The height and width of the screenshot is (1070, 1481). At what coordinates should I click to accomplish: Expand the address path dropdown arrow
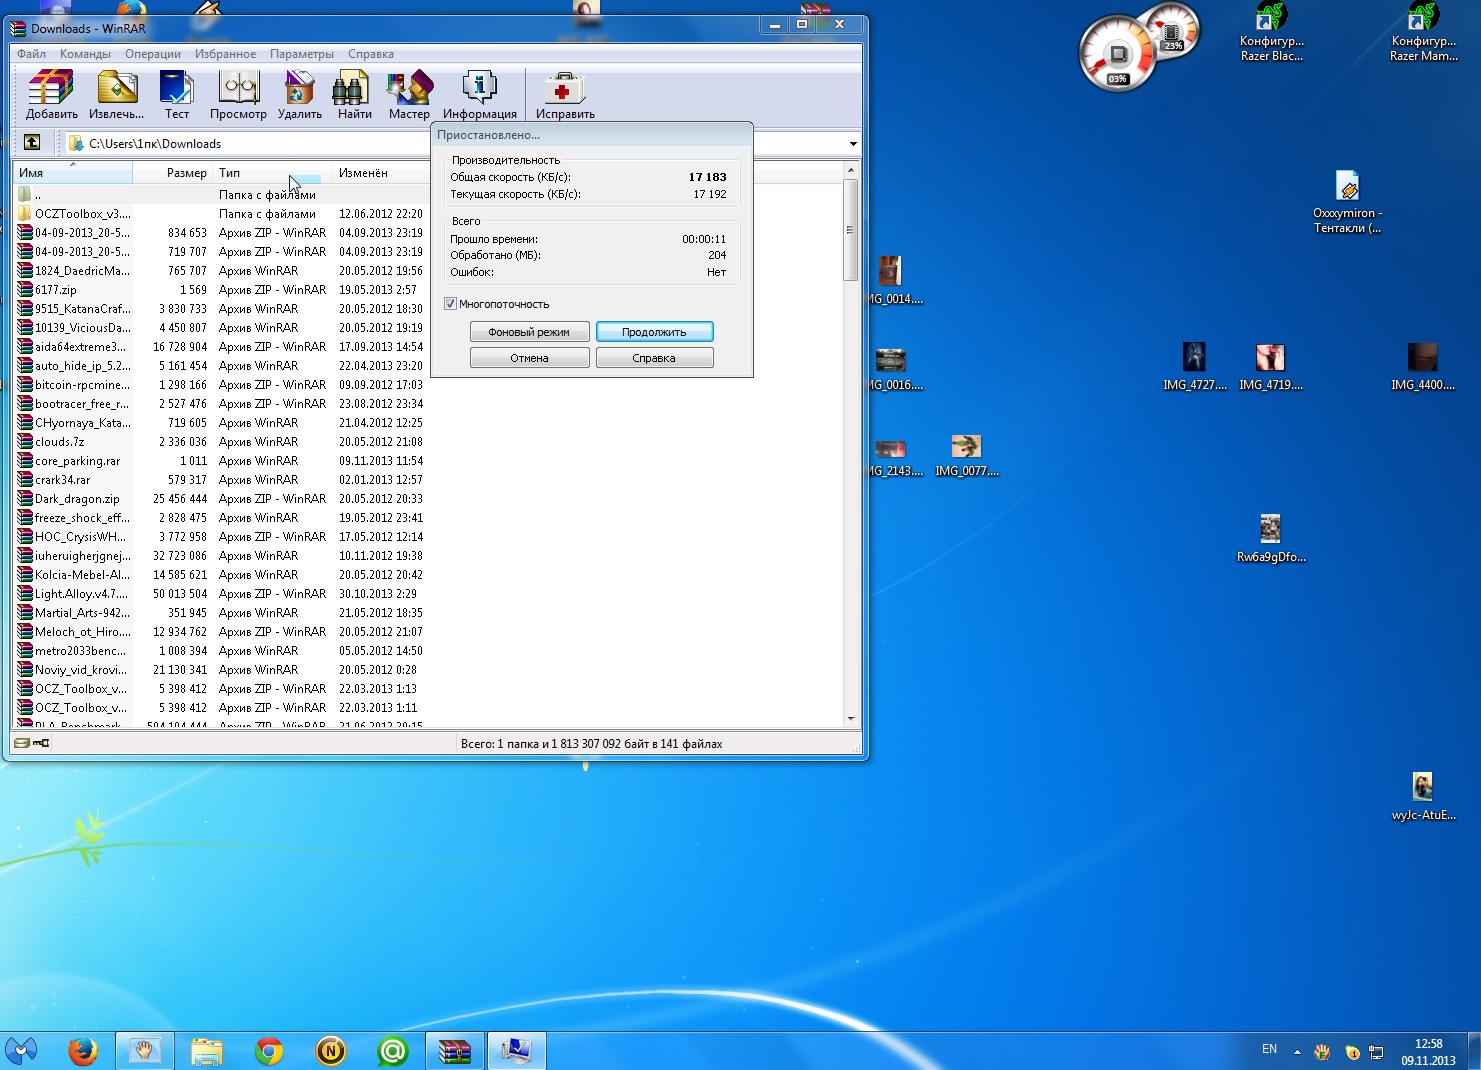tap(853, 144)
